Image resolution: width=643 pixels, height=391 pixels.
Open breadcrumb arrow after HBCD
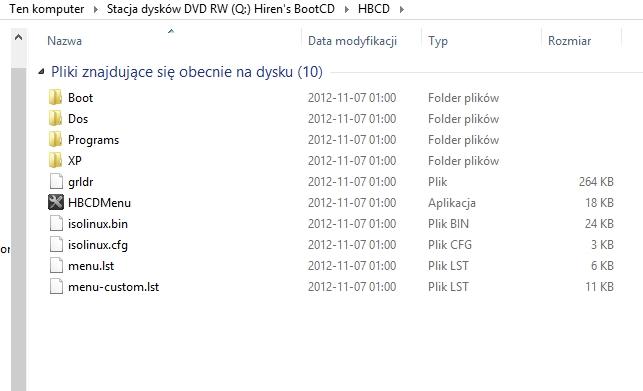pyautogui.click(x=401, y=9)
